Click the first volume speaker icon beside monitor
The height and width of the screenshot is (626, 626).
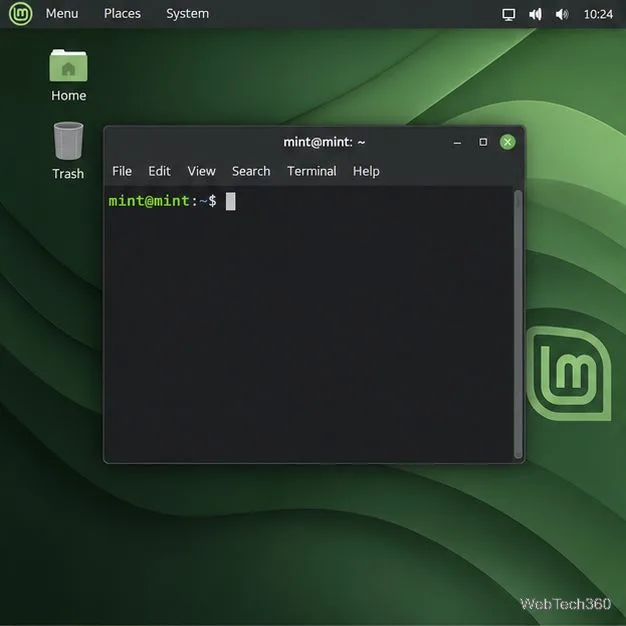pyautogui.click(x=535, y=14)
